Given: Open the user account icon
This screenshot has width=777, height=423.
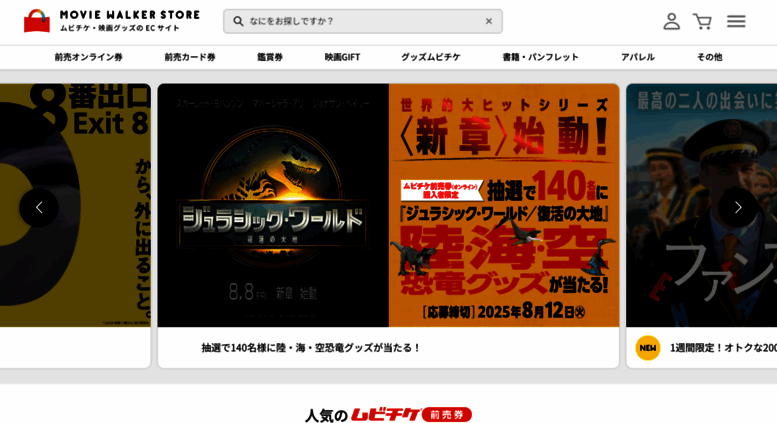Looking at the screenshot, I should tap(671, 21).
